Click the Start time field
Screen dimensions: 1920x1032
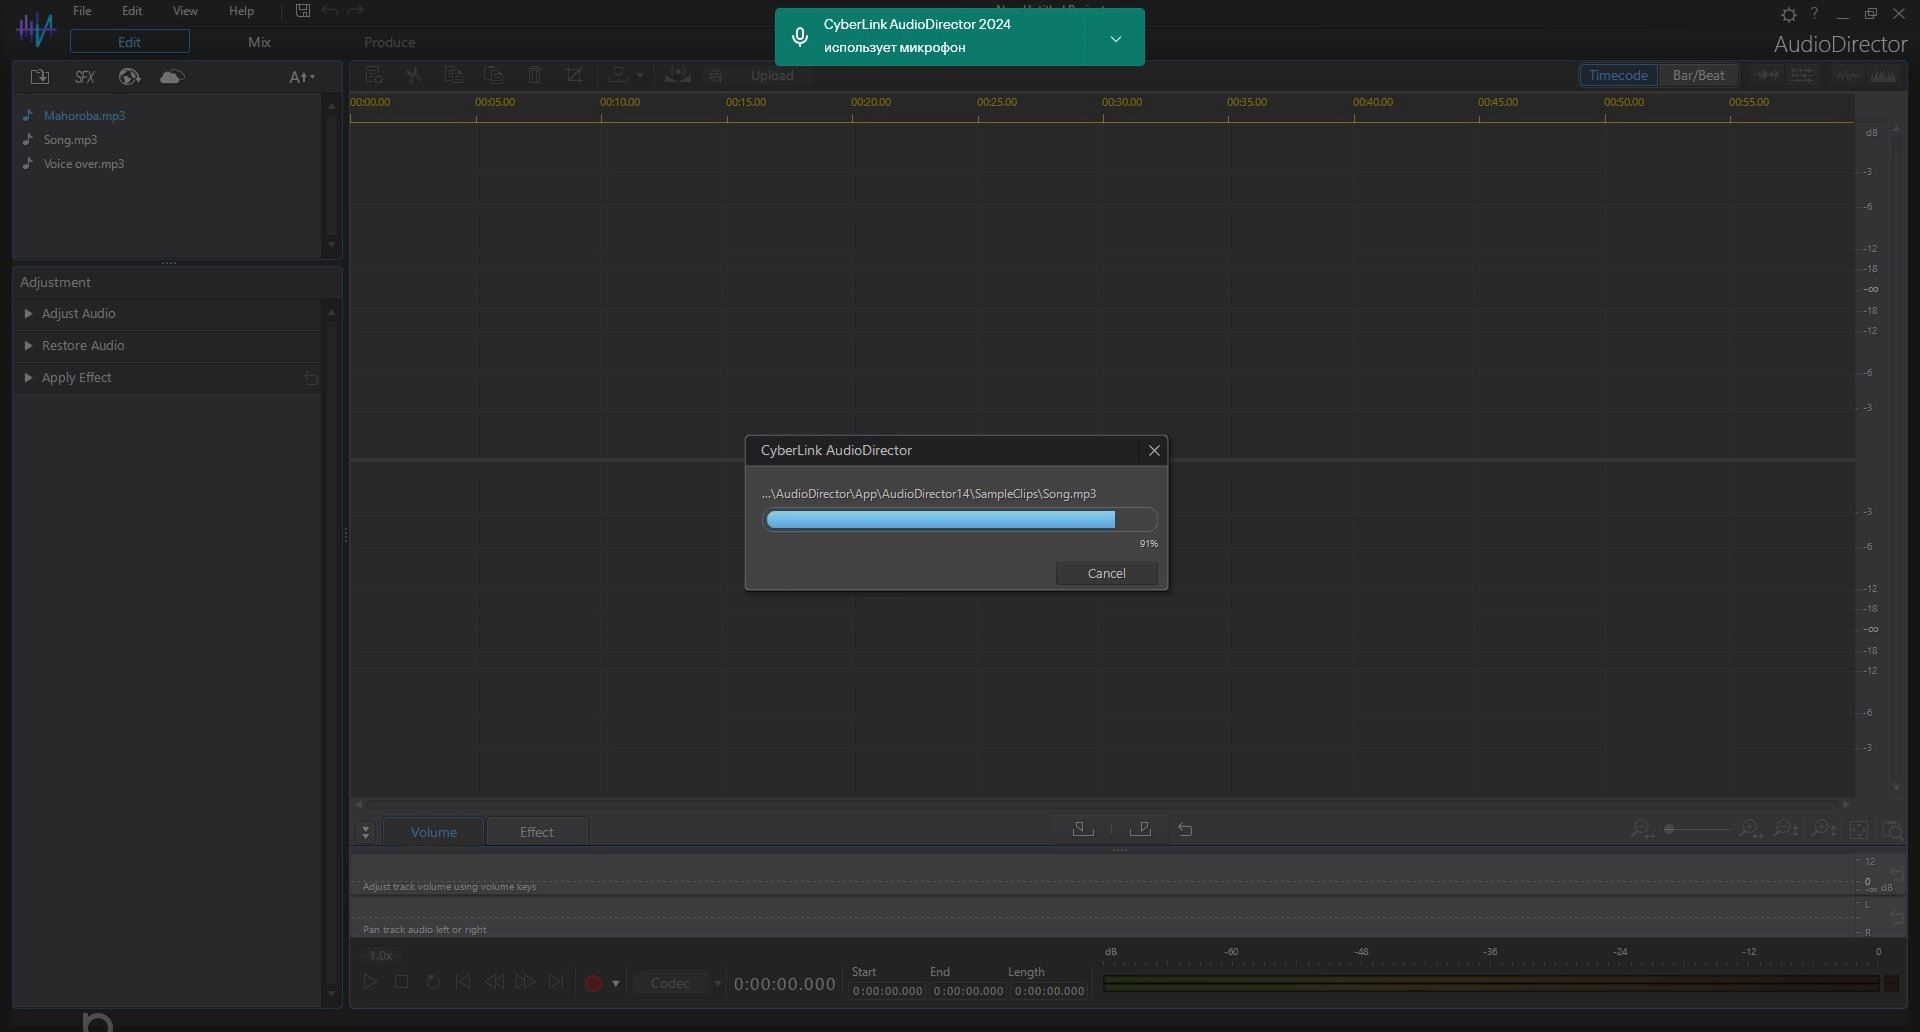pyautogui.click(x=887, y=991)
